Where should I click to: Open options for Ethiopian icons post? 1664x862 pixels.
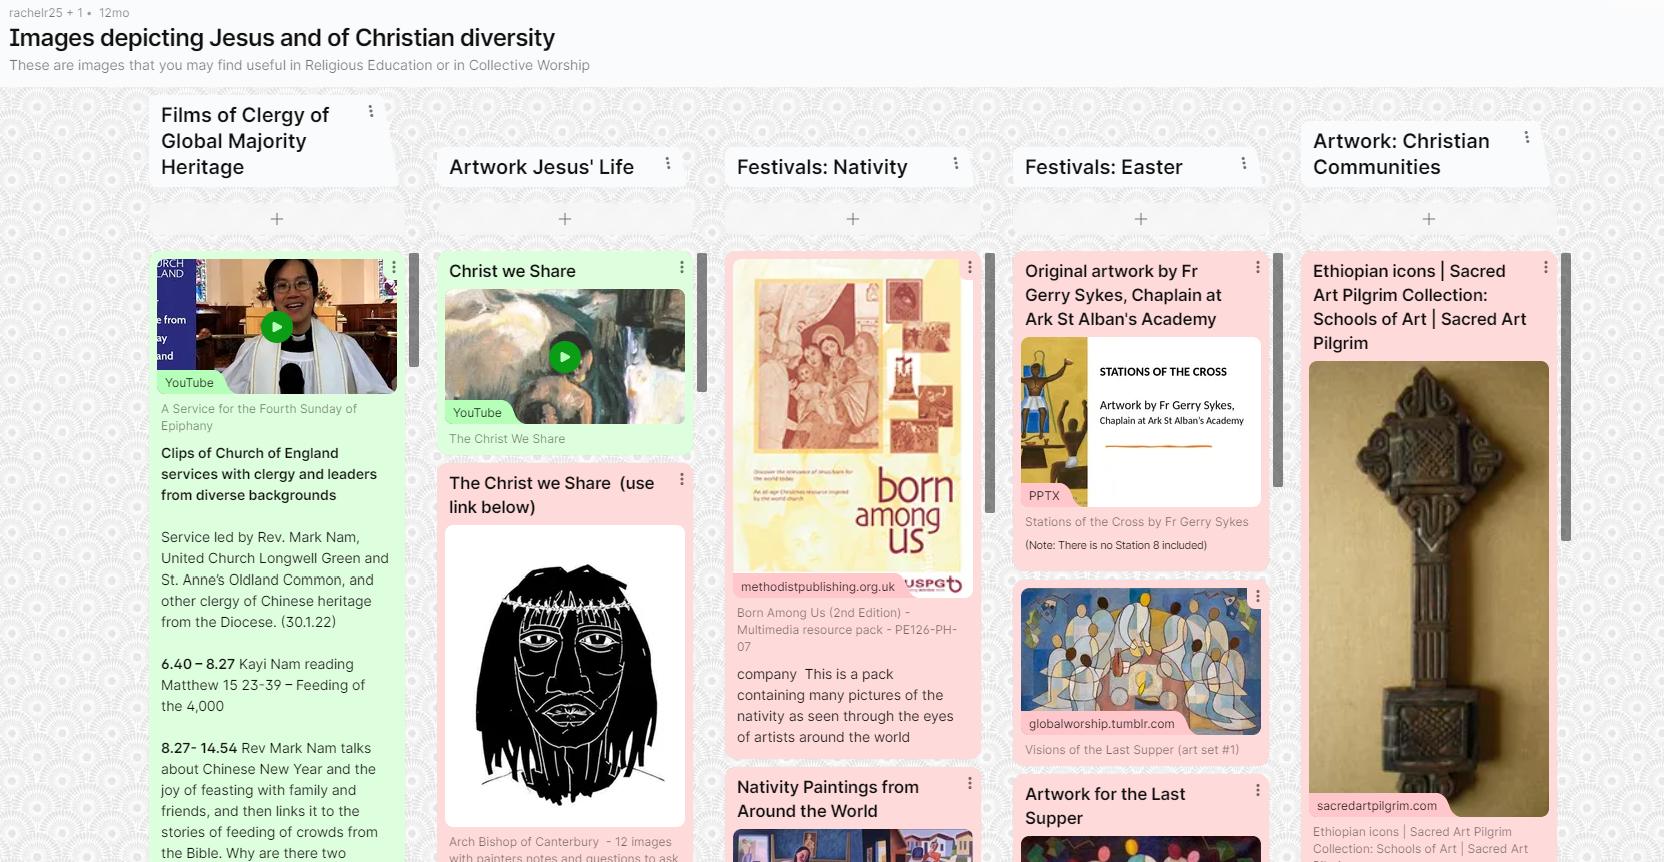tap(1546, 267)
